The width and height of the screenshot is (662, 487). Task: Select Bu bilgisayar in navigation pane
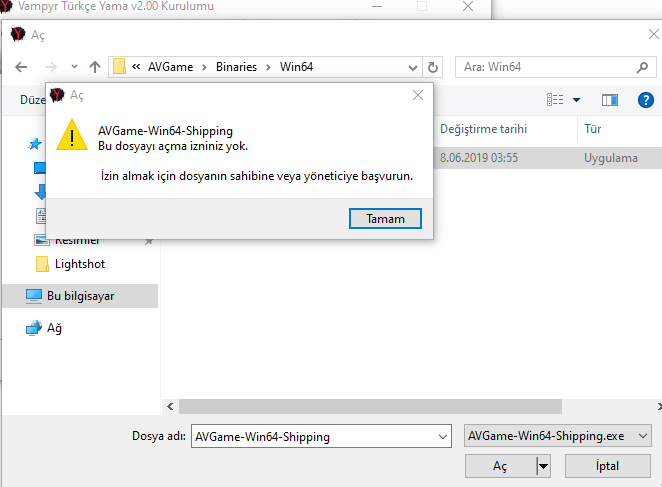(80, 296)
